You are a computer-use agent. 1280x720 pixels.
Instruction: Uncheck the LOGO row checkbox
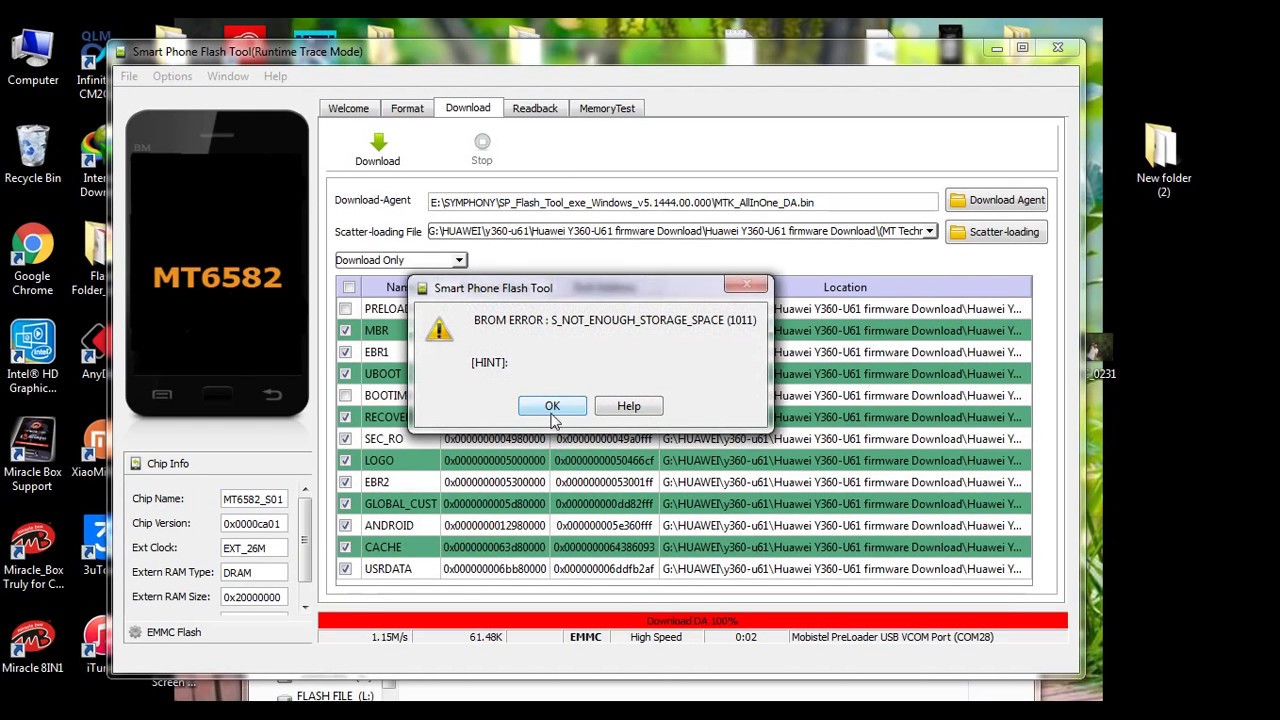click(x=345, y=461)
